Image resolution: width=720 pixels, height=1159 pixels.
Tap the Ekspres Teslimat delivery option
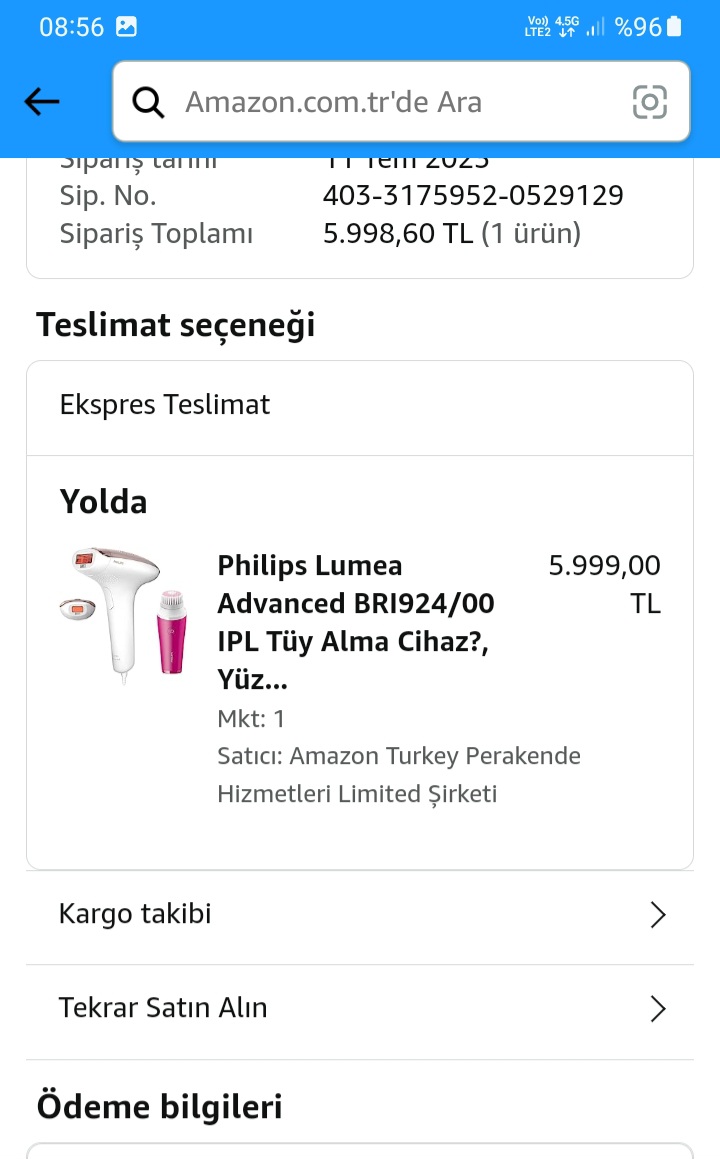point(165,405)
